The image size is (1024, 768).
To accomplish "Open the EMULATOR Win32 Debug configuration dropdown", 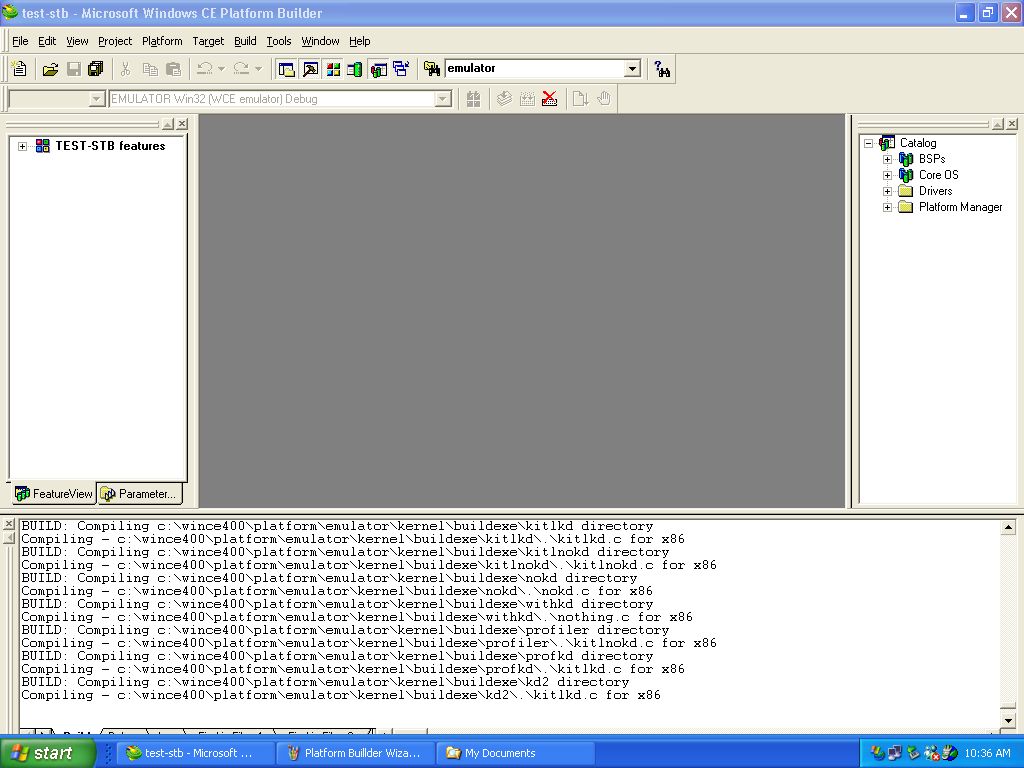I will 443,99.
